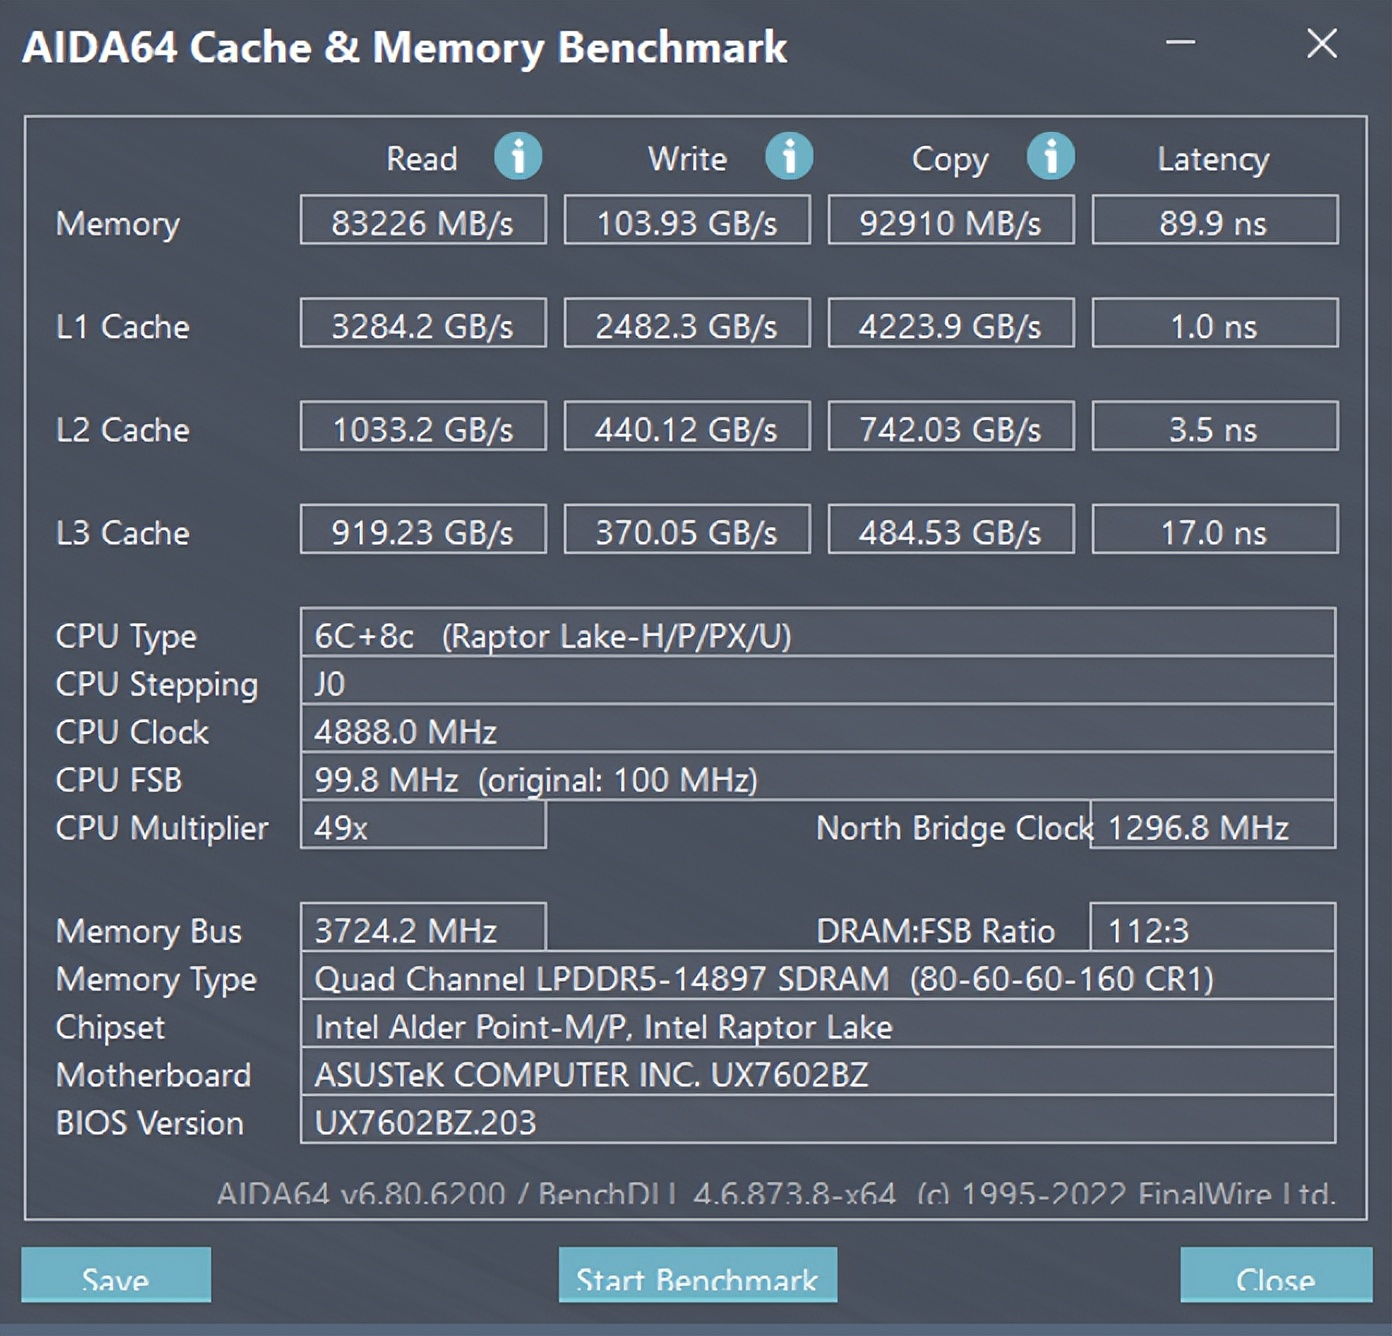Viewport: 1392px width, 1336px height.
Task: Click the Memory Read speed result box
Action: [x=422, y=221]
